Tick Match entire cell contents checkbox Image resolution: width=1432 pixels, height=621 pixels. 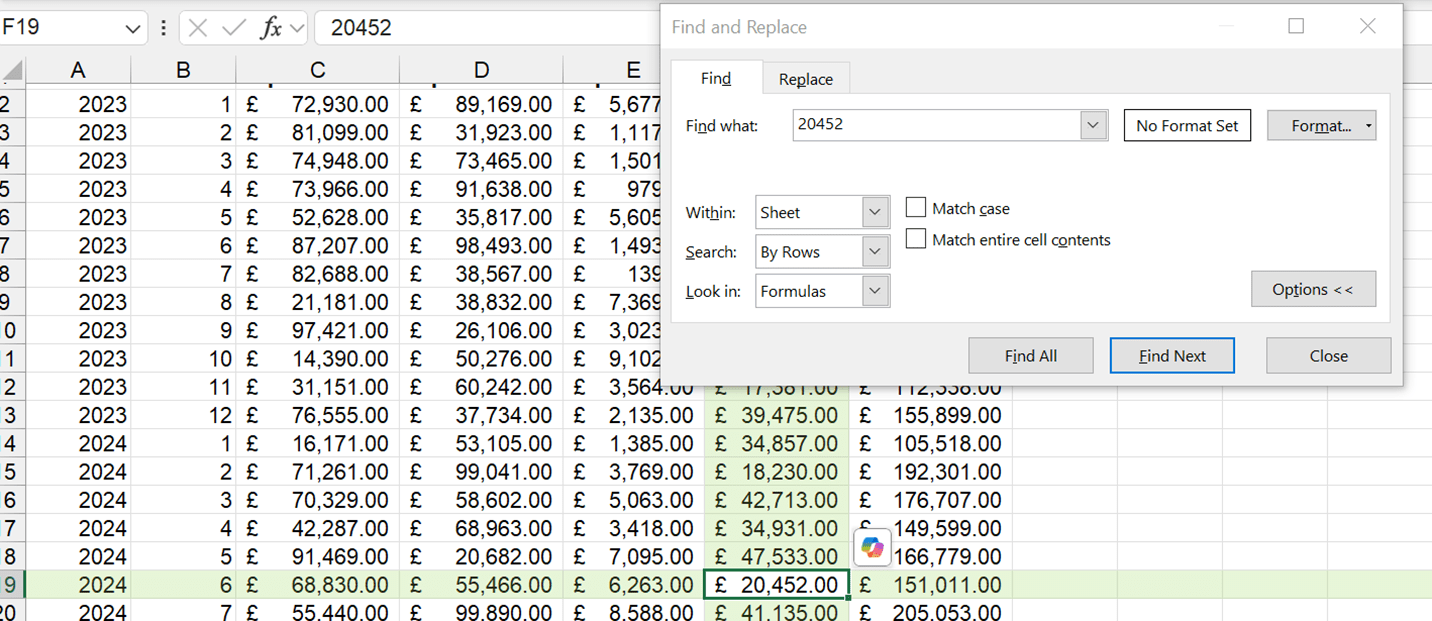point(915,239)
